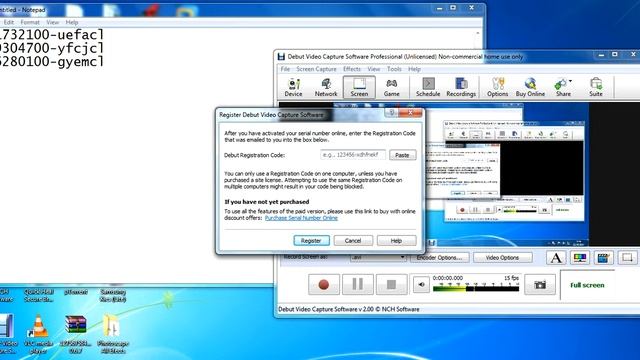Click the stop recording button
640x360 pixels.
click(391, 284)
